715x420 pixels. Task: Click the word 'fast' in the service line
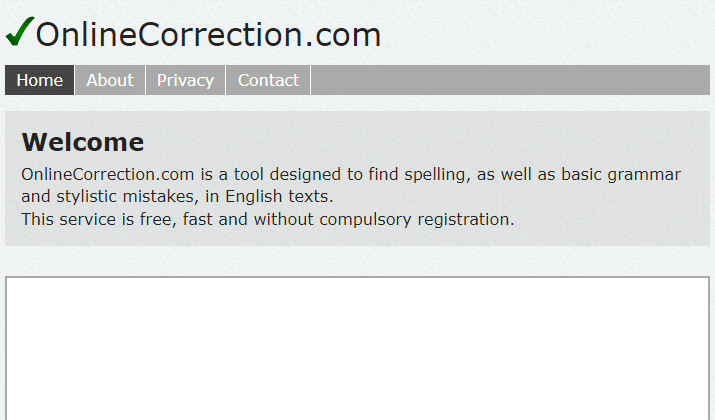pyautogui.click(x=197, y=219)
